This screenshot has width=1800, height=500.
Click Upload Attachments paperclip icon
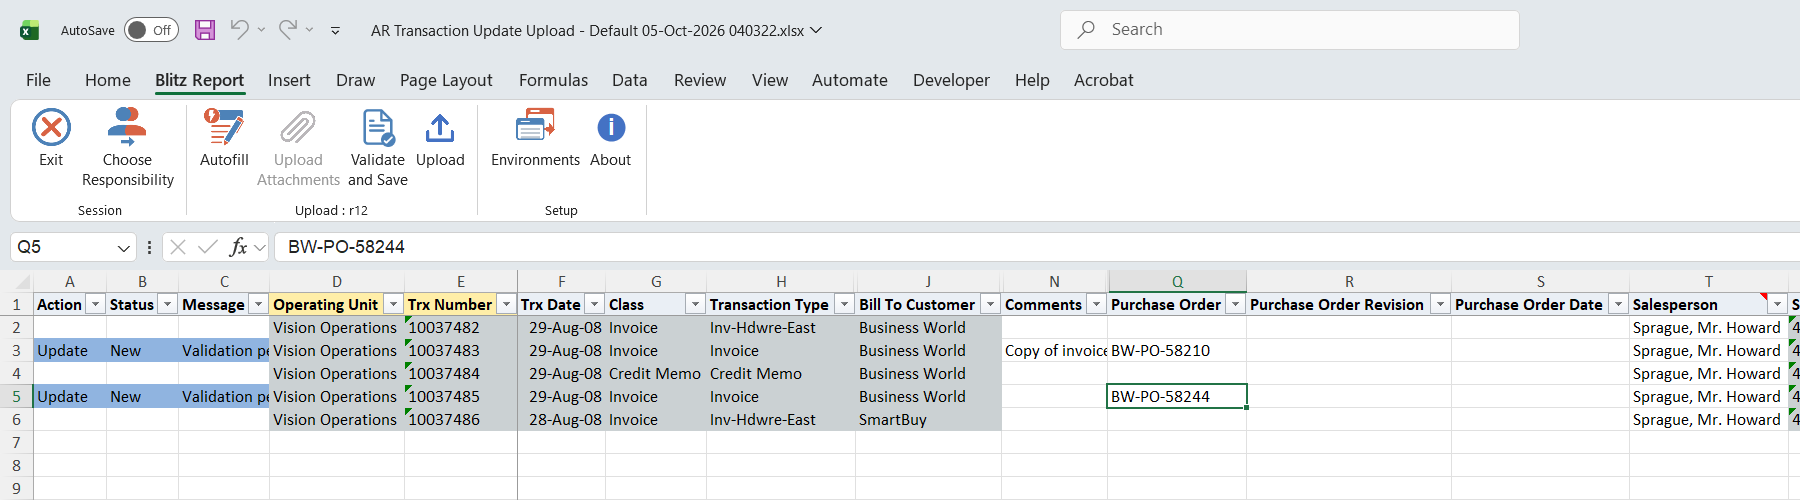(298, 128)
